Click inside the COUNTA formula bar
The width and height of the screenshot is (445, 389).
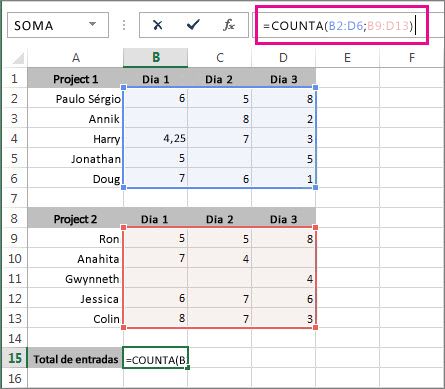(342, 25)
